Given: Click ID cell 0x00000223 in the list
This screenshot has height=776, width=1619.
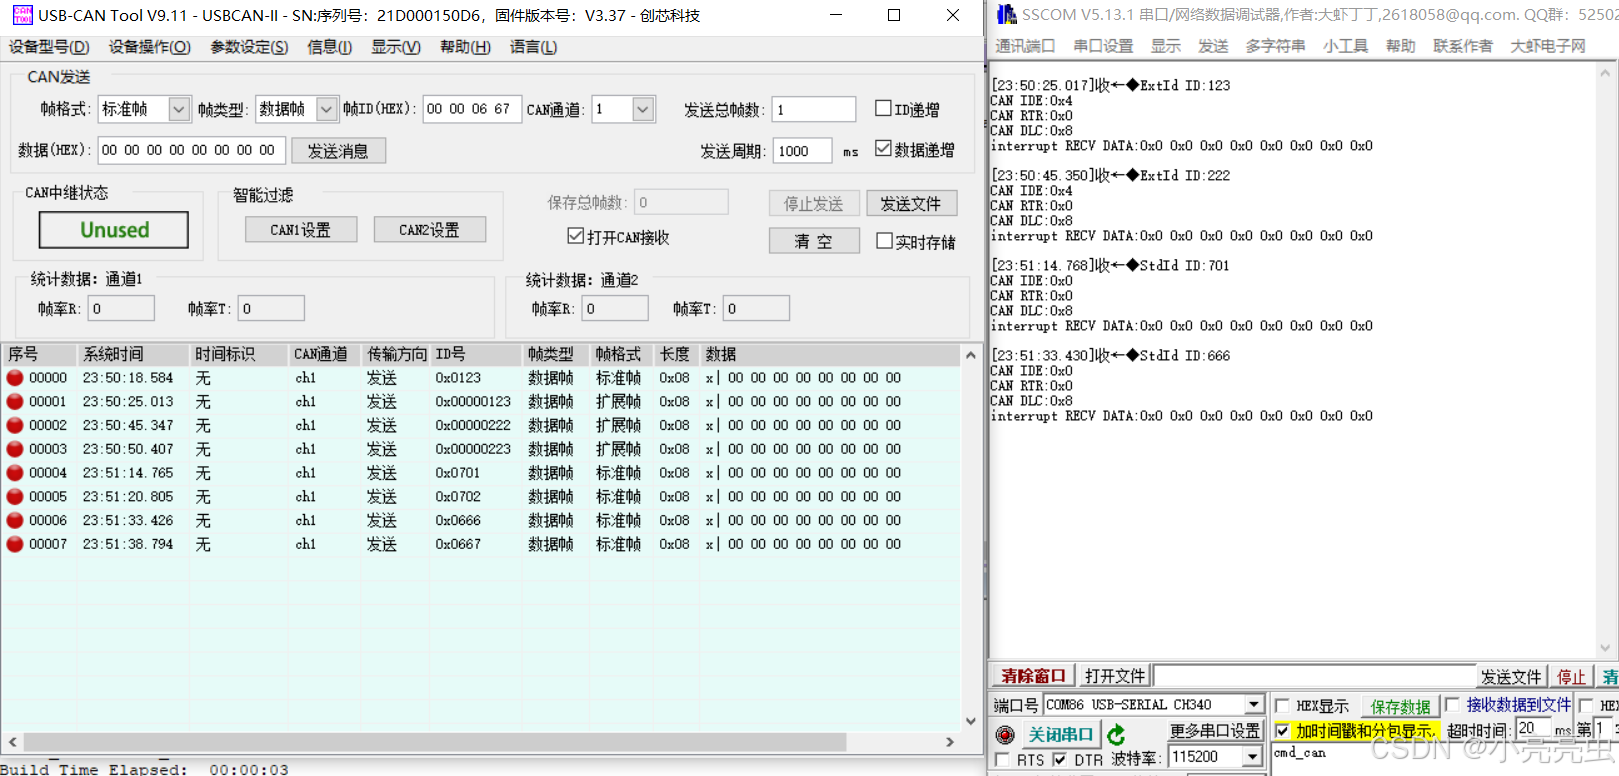Looking at the screenshot, I should [473, 449].
